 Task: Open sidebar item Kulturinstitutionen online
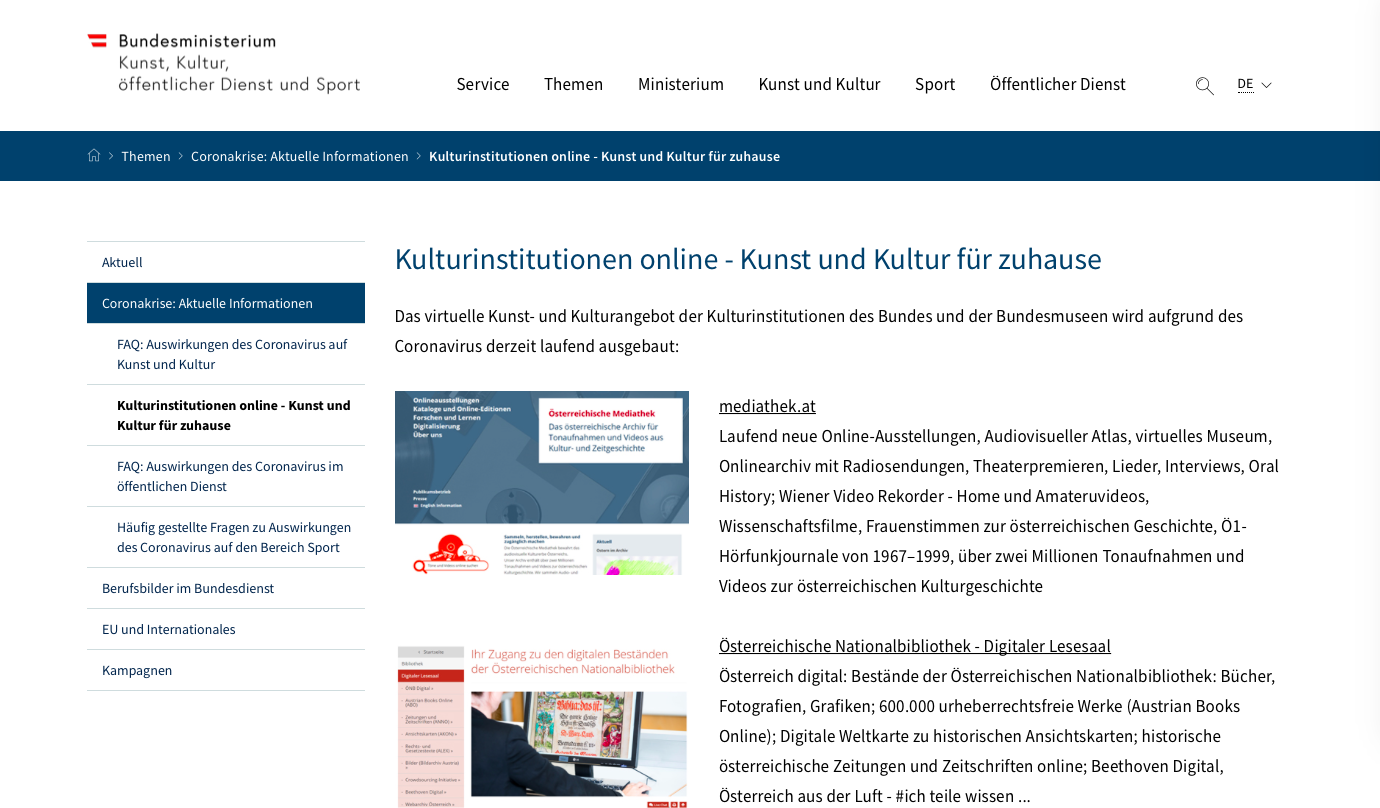(226, 415)
